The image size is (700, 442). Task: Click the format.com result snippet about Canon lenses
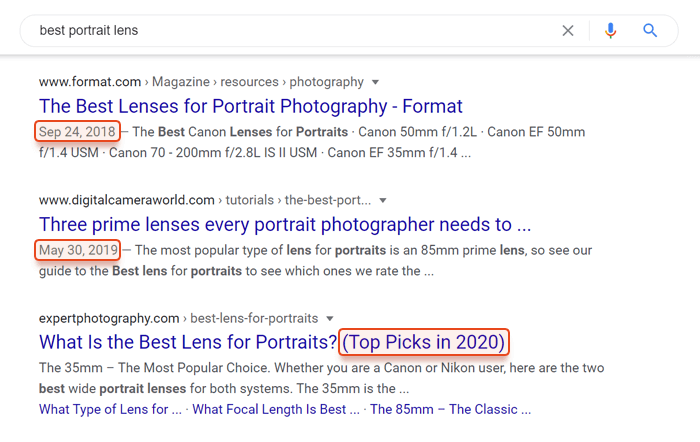click(x=312, y=142)
